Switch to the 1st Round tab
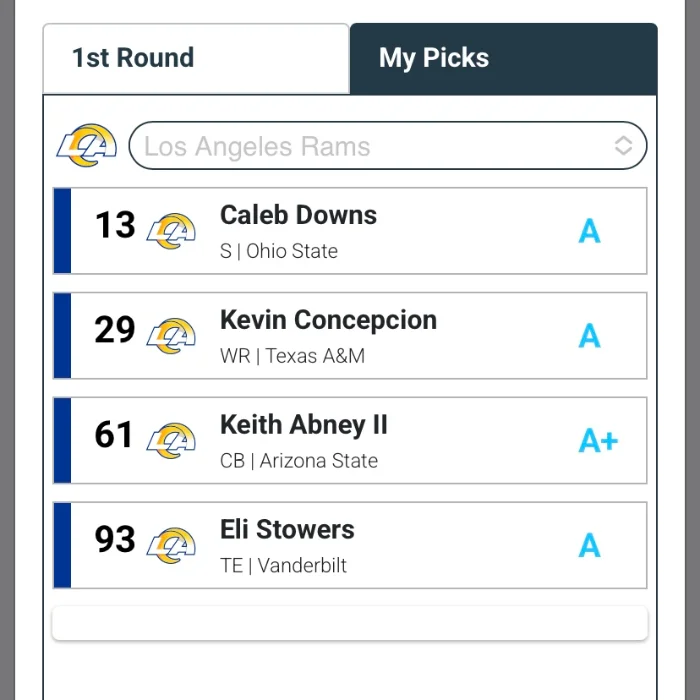The image size is (700, 700). pos(195,58)
